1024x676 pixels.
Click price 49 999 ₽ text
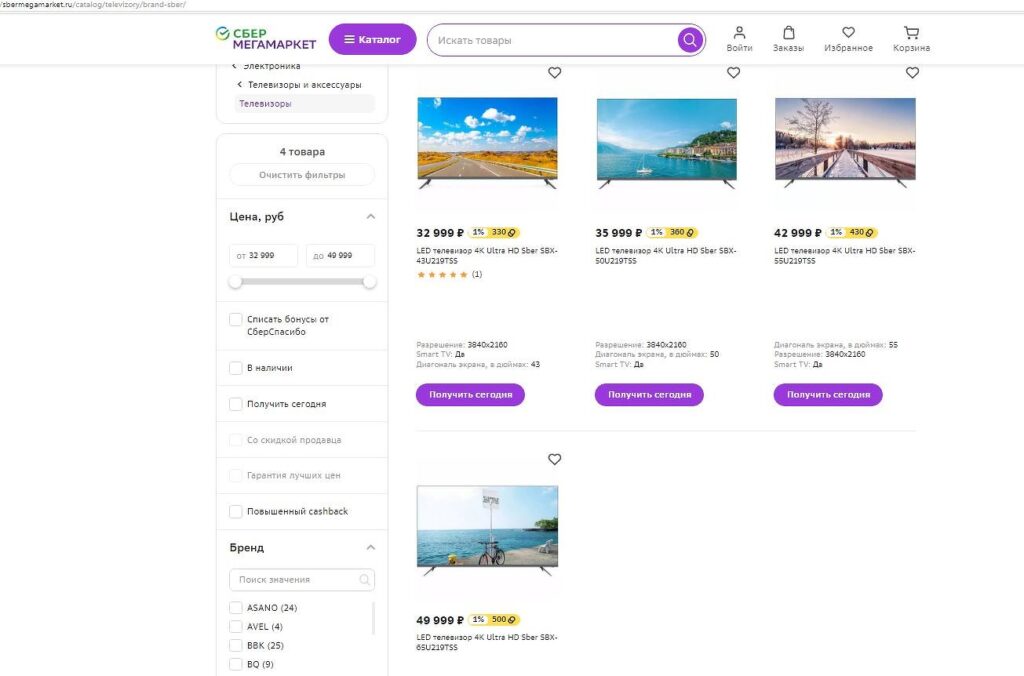pos(440,620)
